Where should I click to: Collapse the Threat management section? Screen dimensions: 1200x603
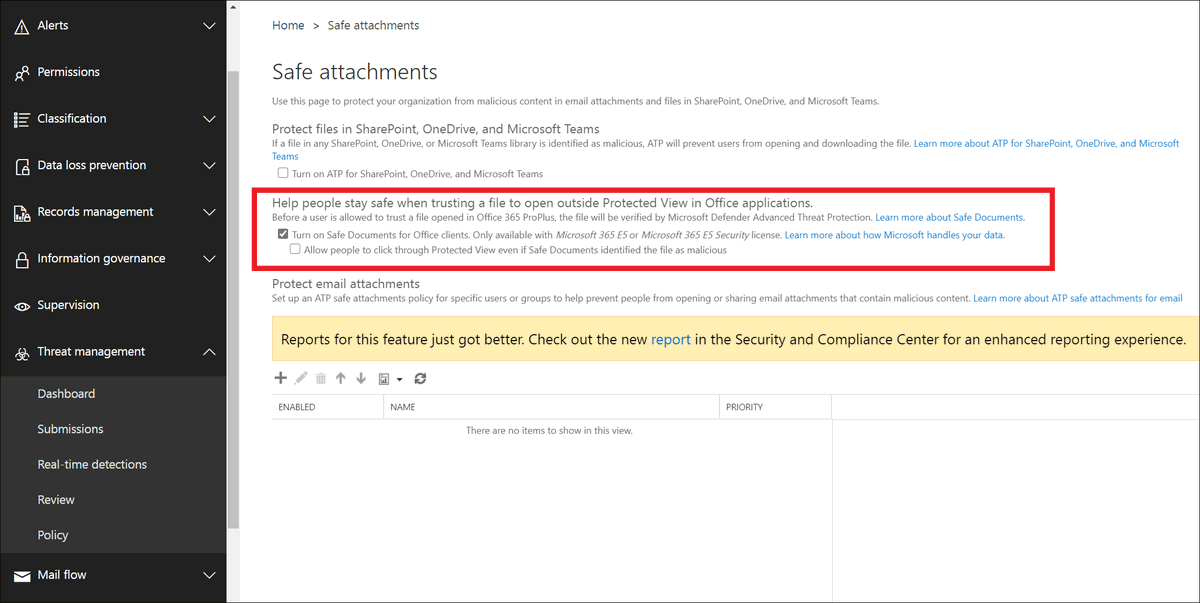pos(209,352)
